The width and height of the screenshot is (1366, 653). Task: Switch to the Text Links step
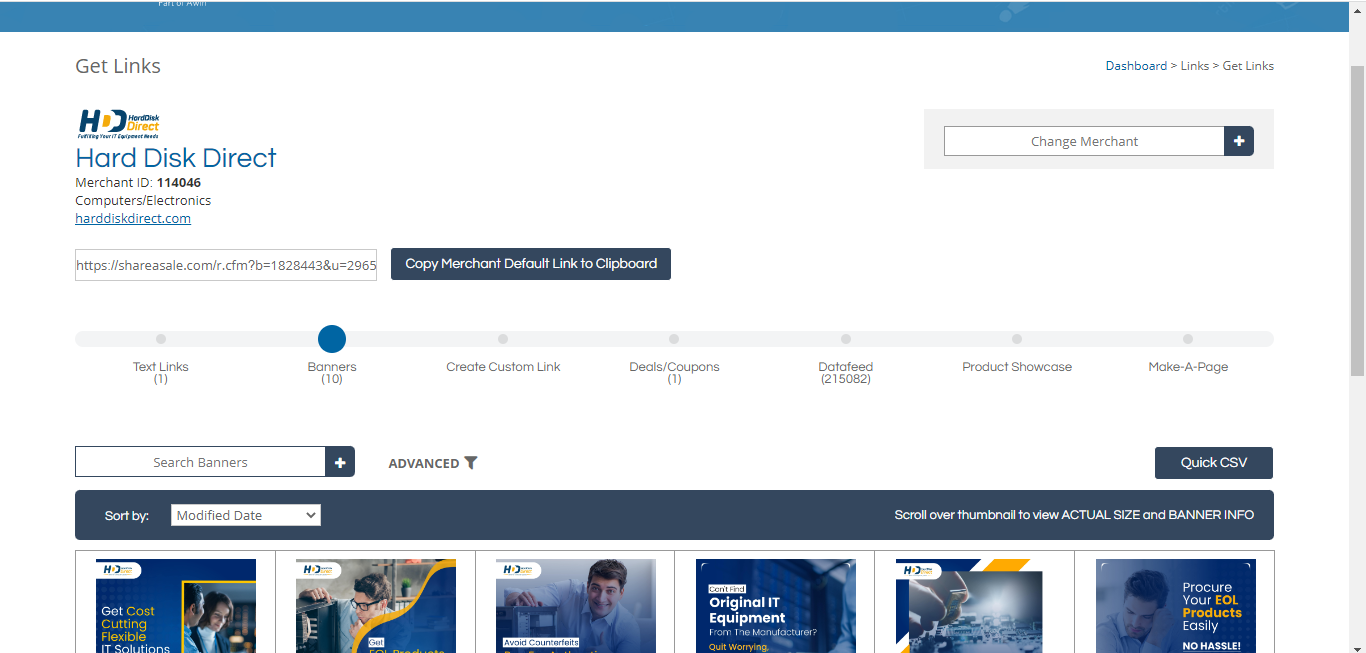tap(161, 366)
